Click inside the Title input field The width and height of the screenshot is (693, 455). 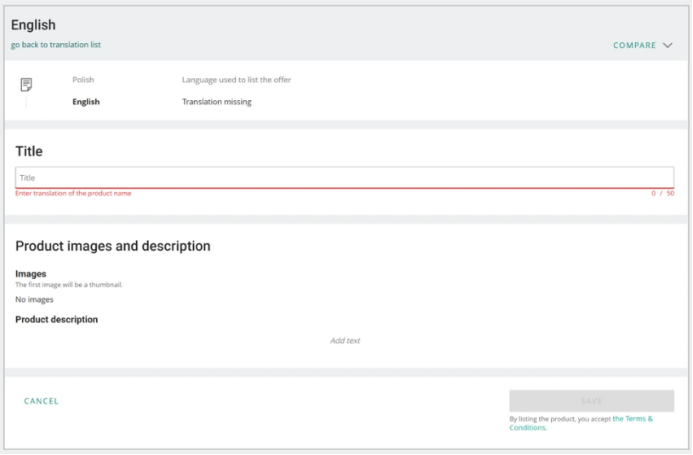coord(344,177)
